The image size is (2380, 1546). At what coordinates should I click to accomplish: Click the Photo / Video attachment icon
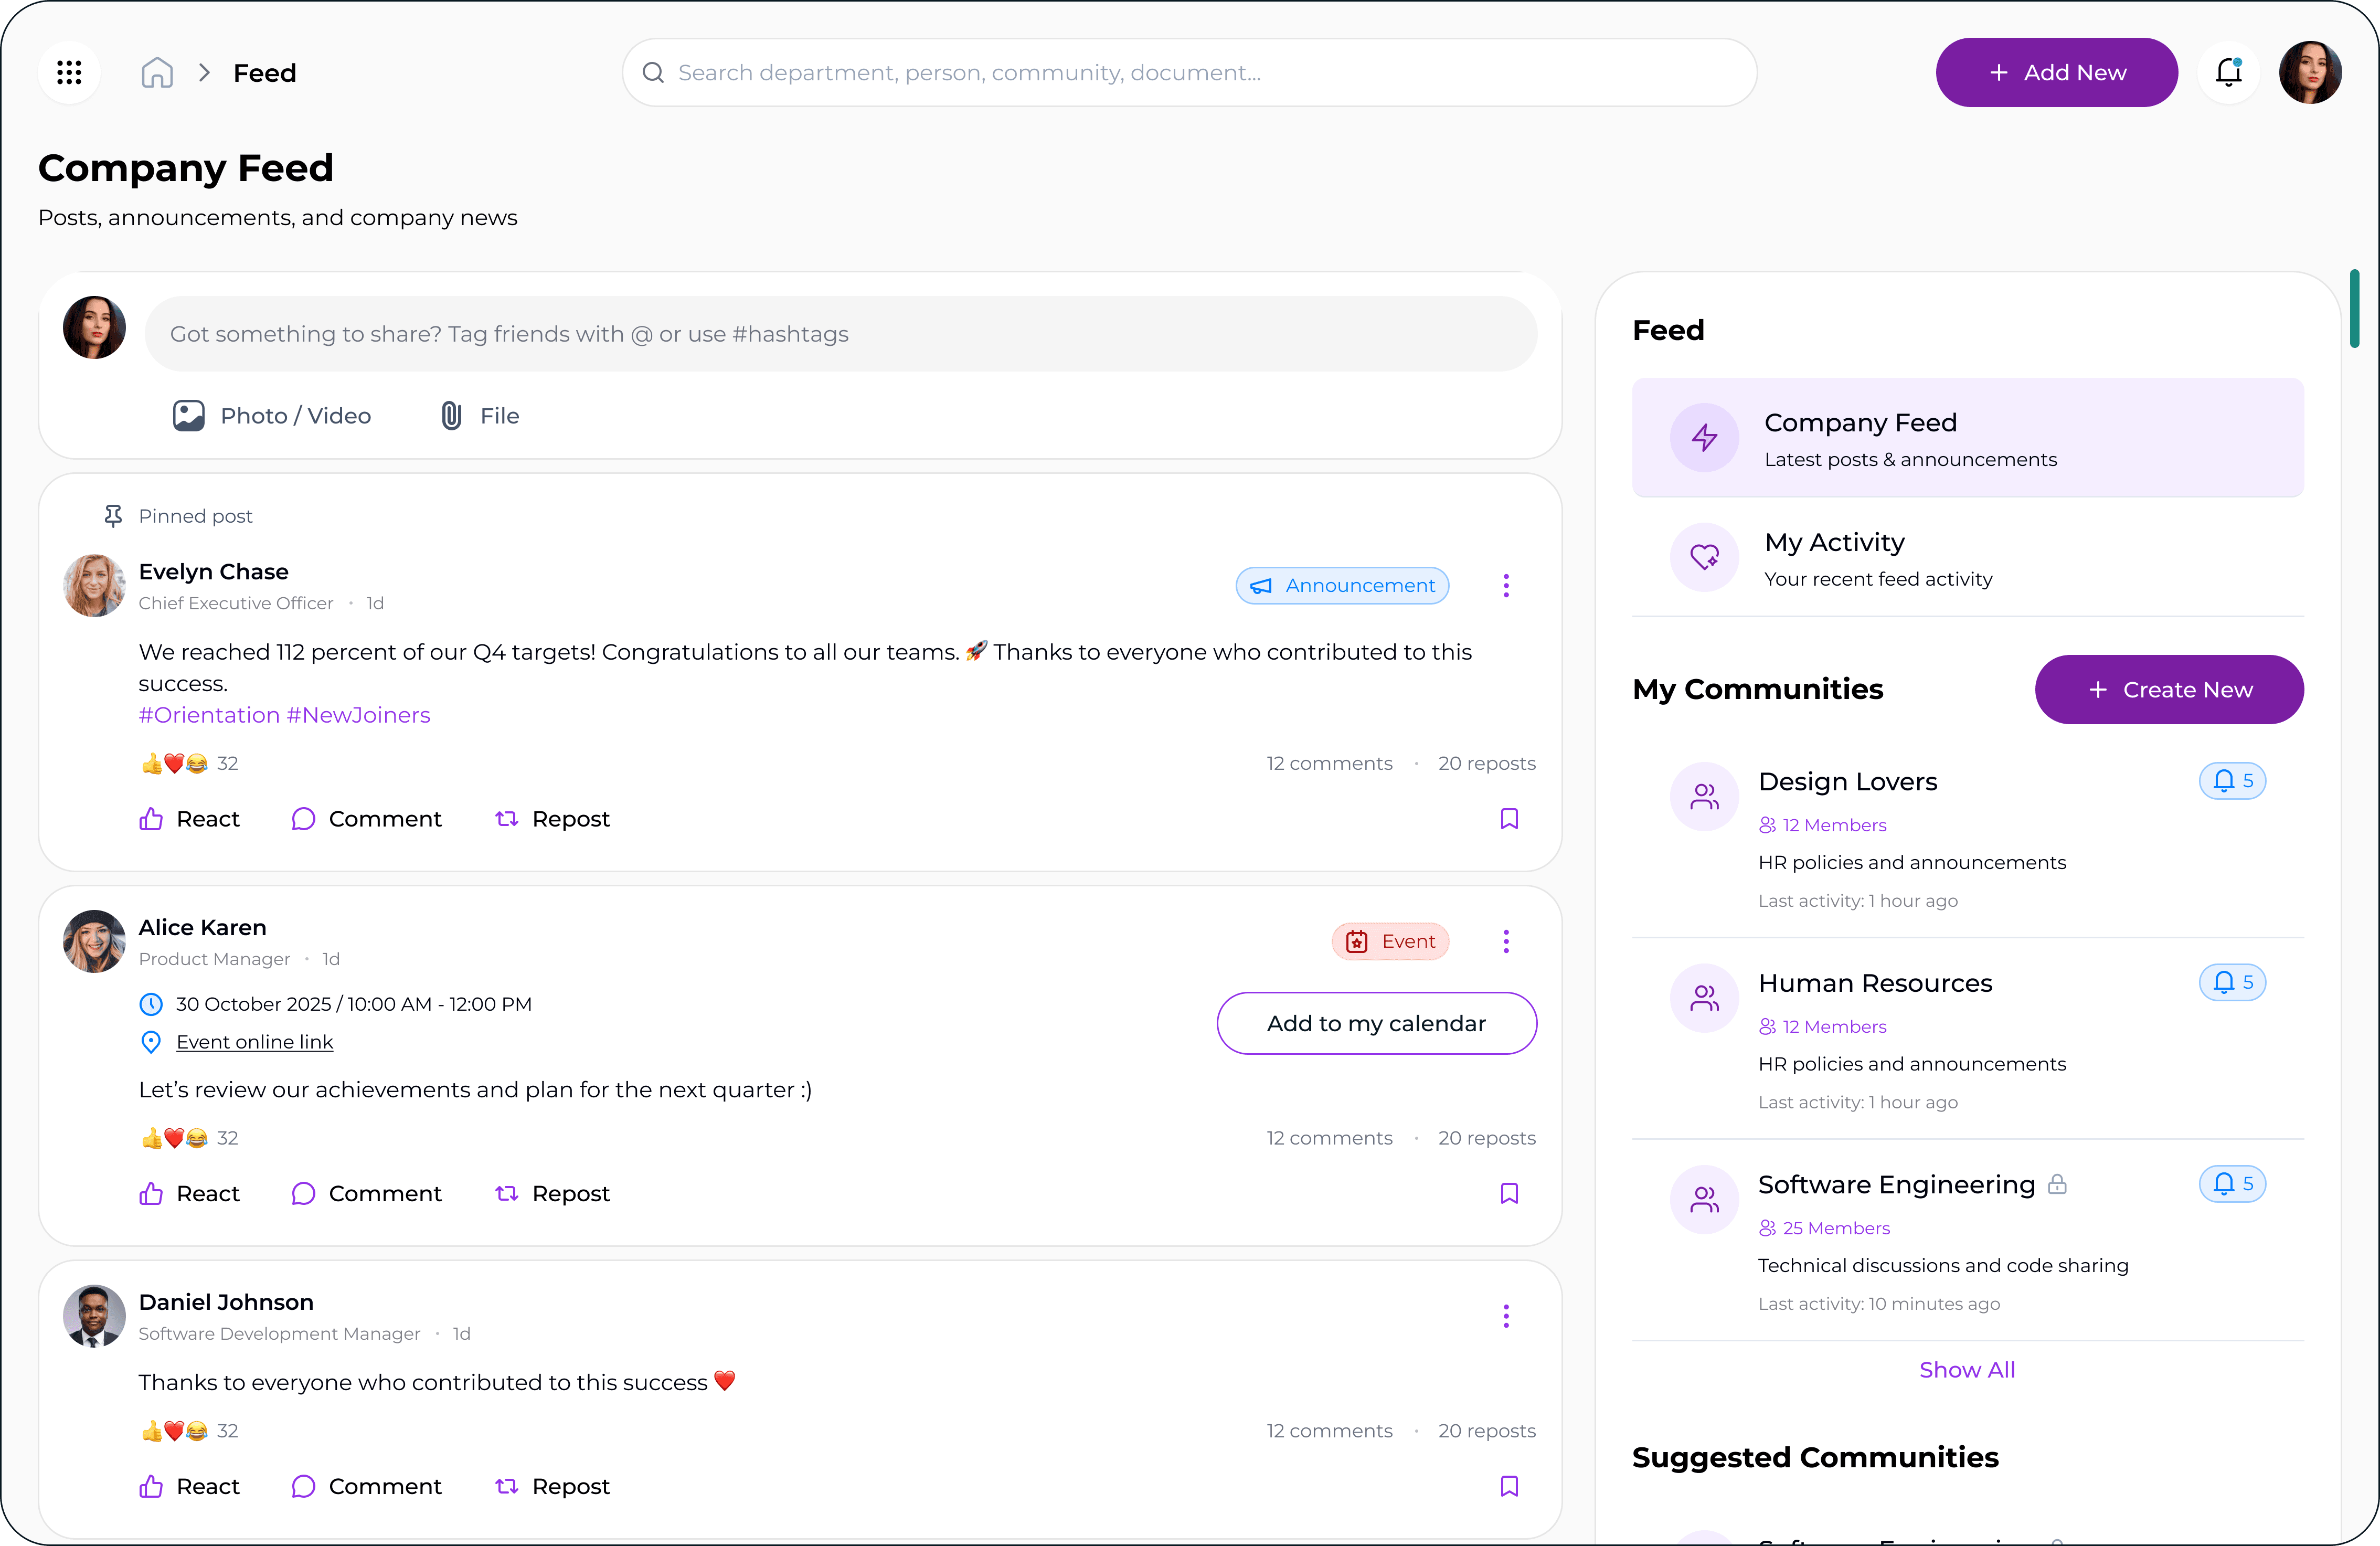coord(188,415)
